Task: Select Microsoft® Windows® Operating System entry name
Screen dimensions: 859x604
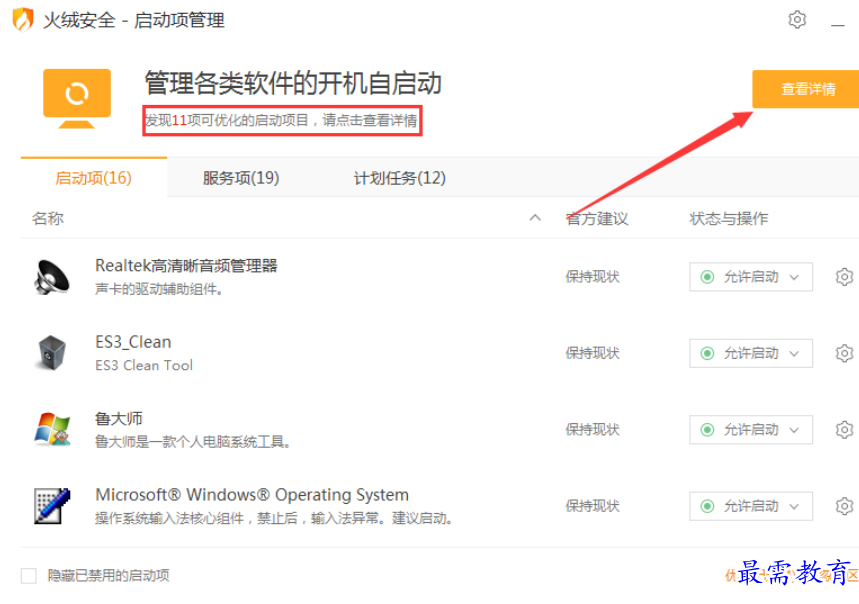Action: (252, 494)
